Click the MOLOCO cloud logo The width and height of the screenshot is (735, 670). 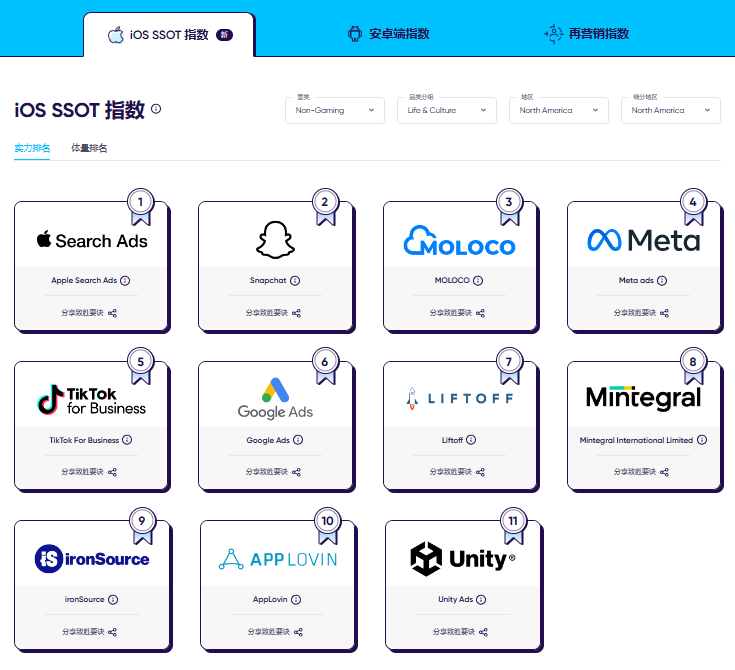[459, 241]
